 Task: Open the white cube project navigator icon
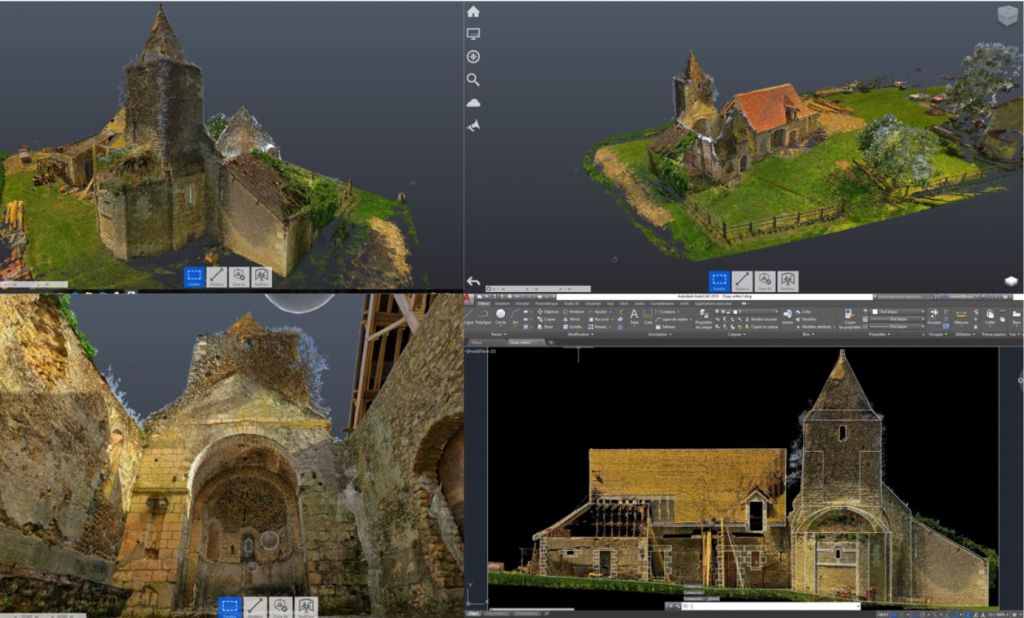[1010, 281]
